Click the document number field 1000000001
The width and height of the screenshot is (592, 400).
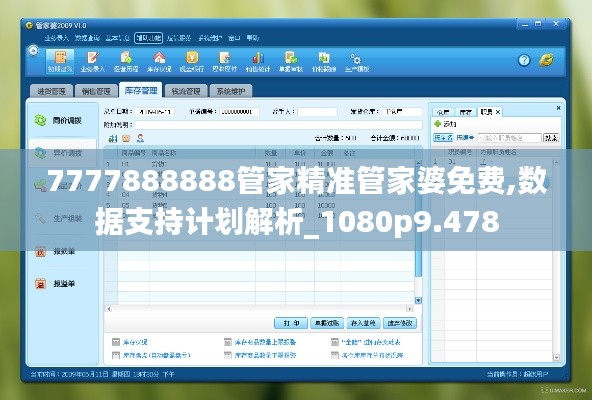coord(239,112)
